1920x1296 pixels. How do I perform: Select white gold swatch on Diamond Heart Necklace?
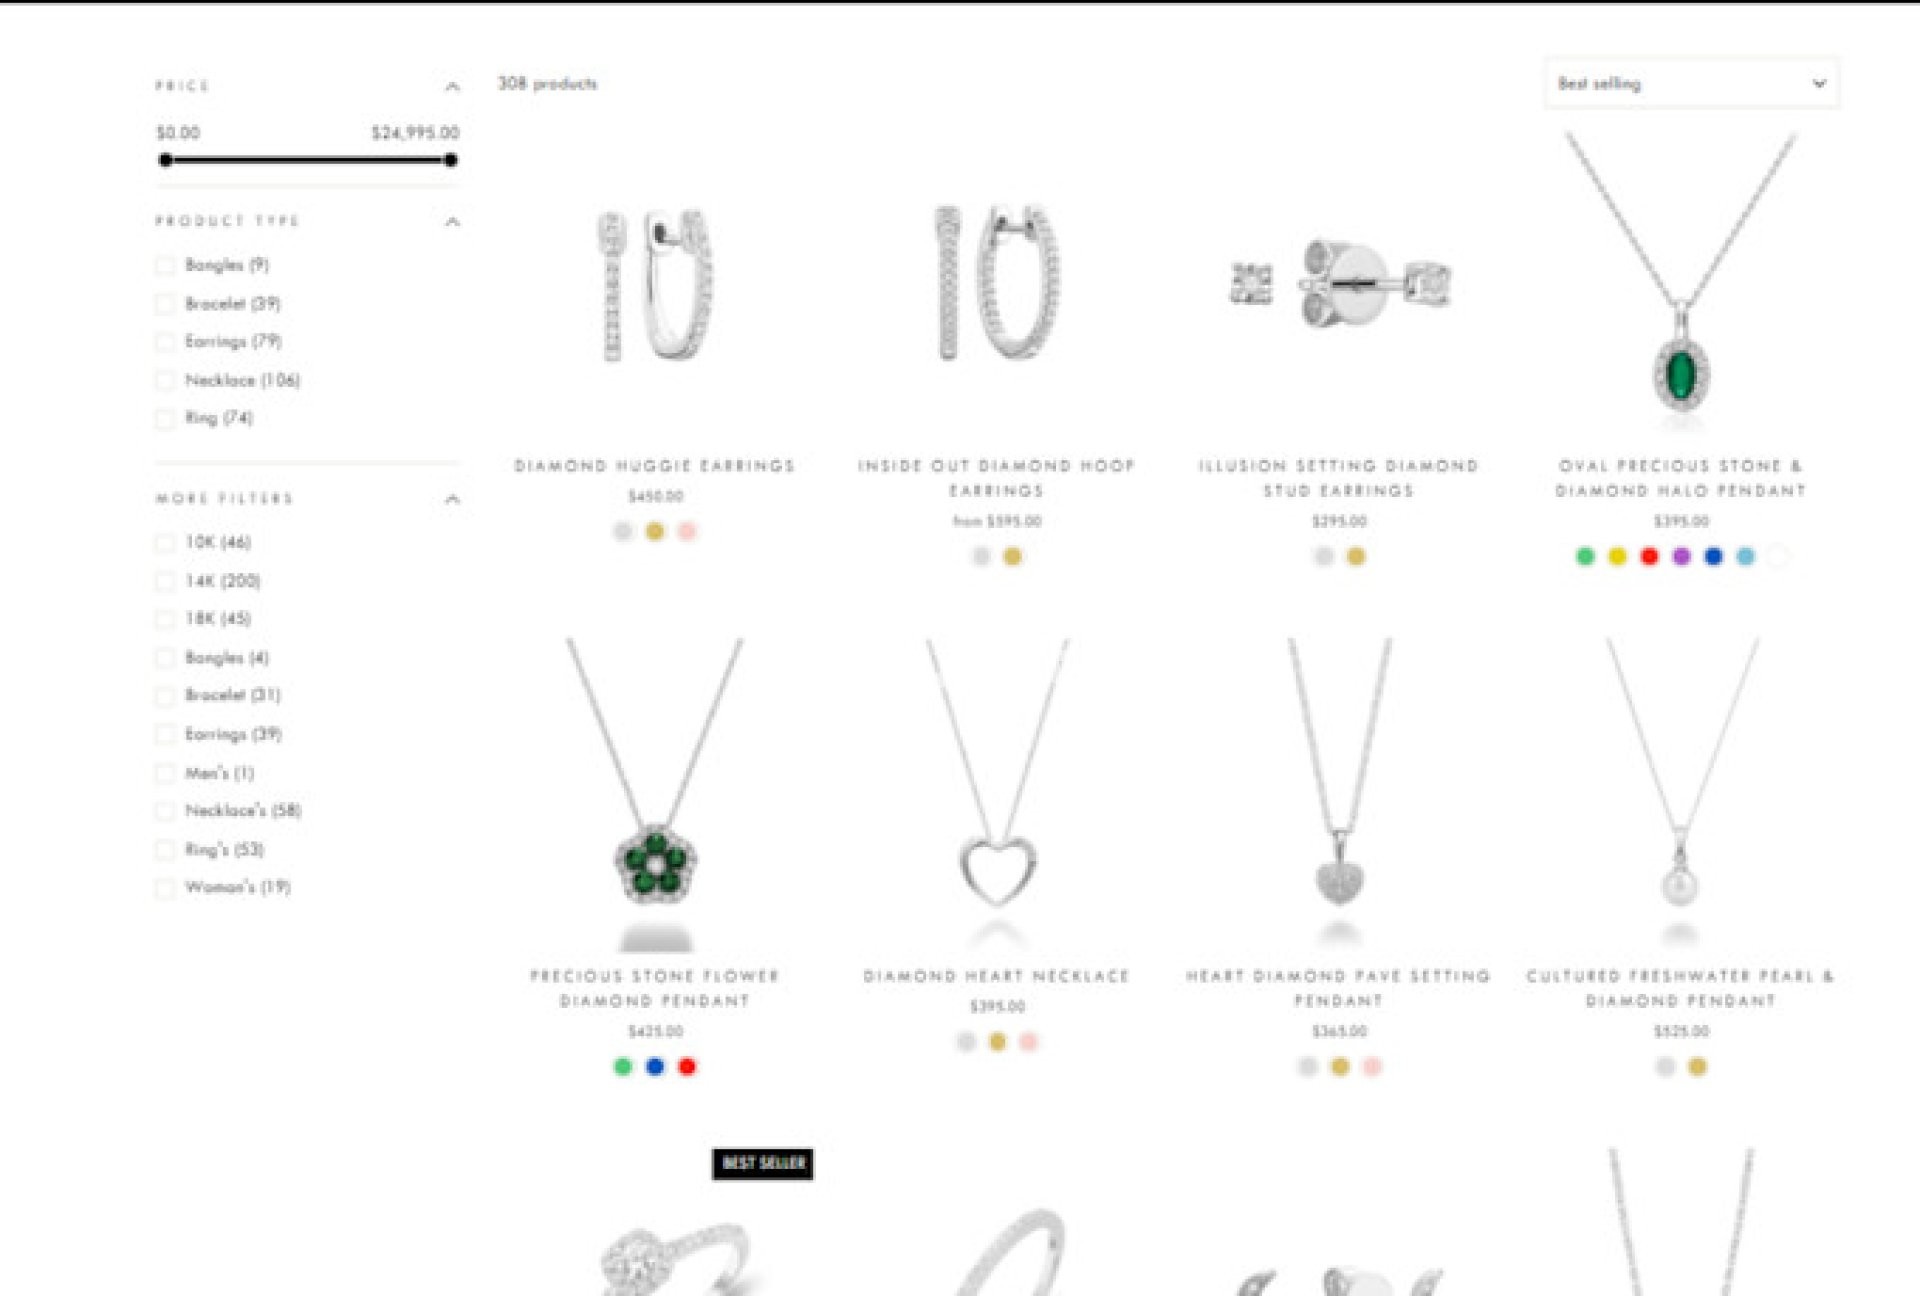tap(966, 1041)
